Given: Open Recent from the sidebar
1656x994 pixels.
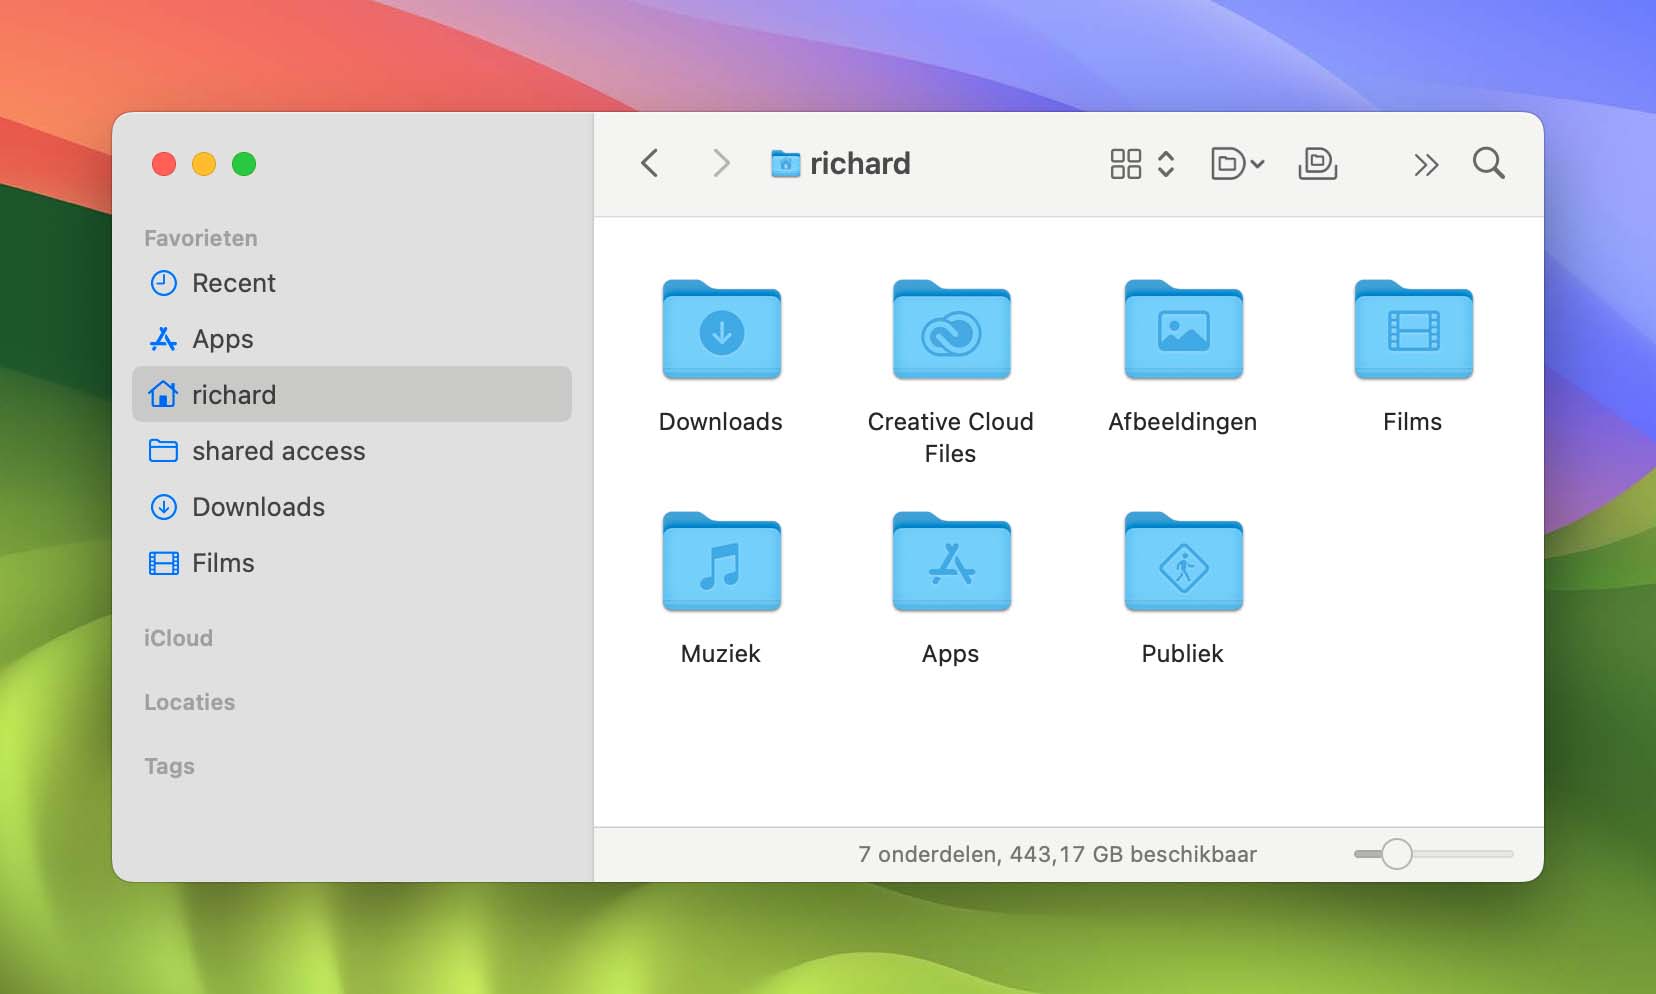Looking at the screenshot, I should coord(234,283).
